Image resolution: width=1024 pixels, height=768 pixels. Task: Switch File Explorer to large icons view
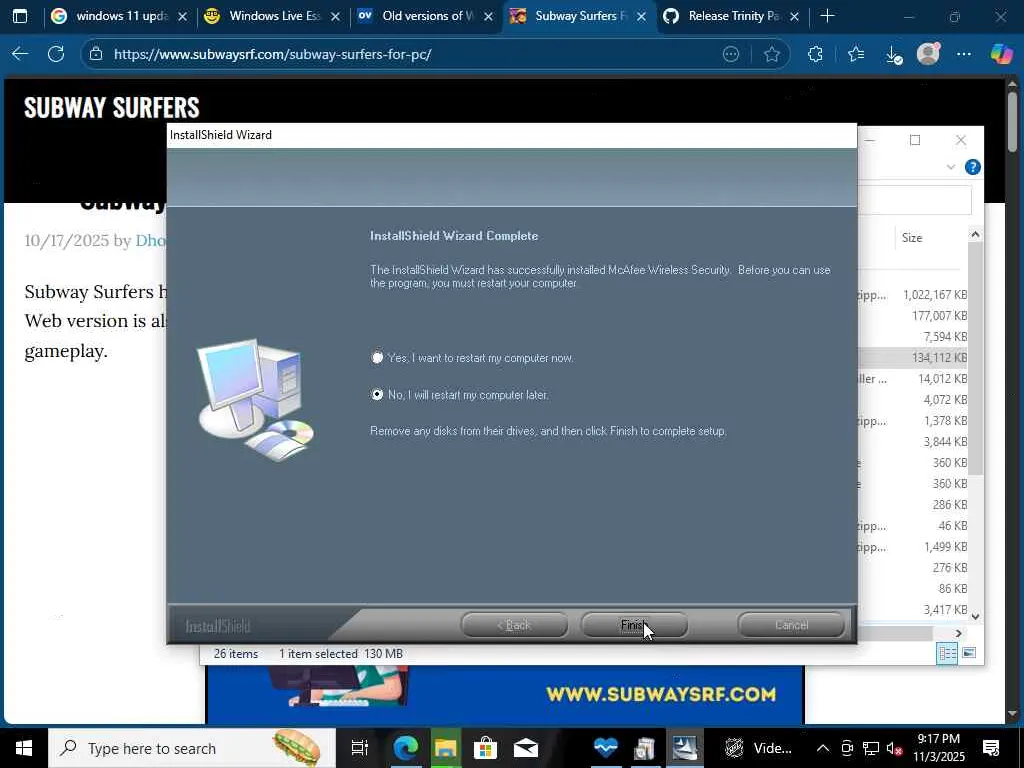pos(969,653)
